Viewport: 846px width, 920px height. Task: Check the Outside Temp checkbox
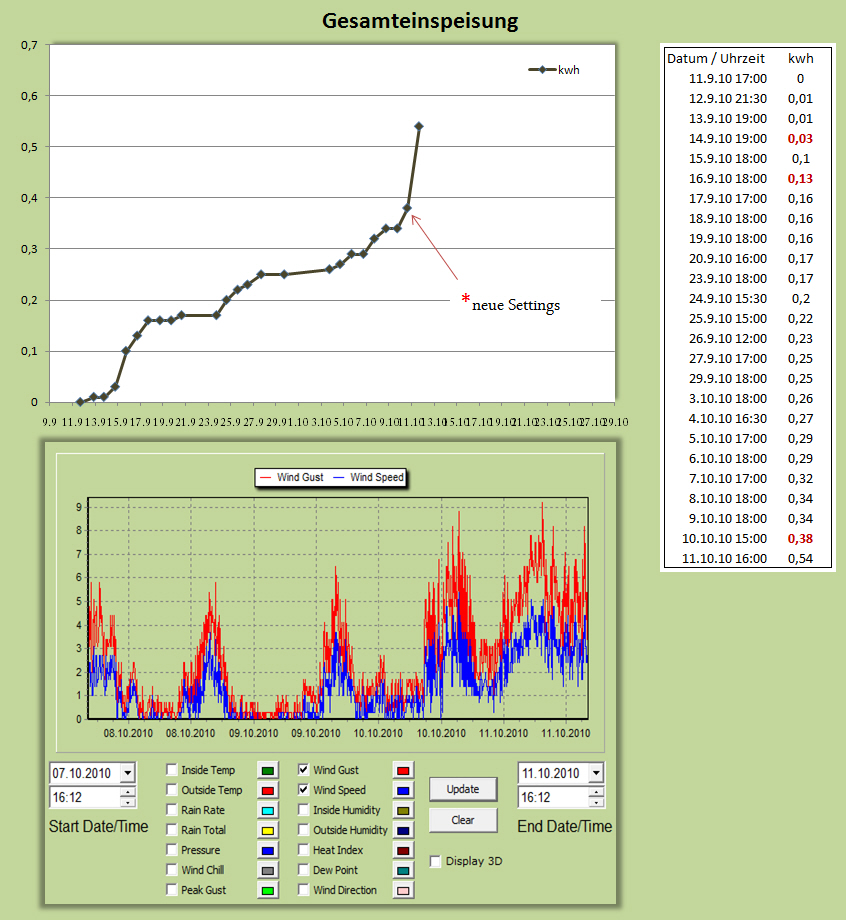[172, 790]
